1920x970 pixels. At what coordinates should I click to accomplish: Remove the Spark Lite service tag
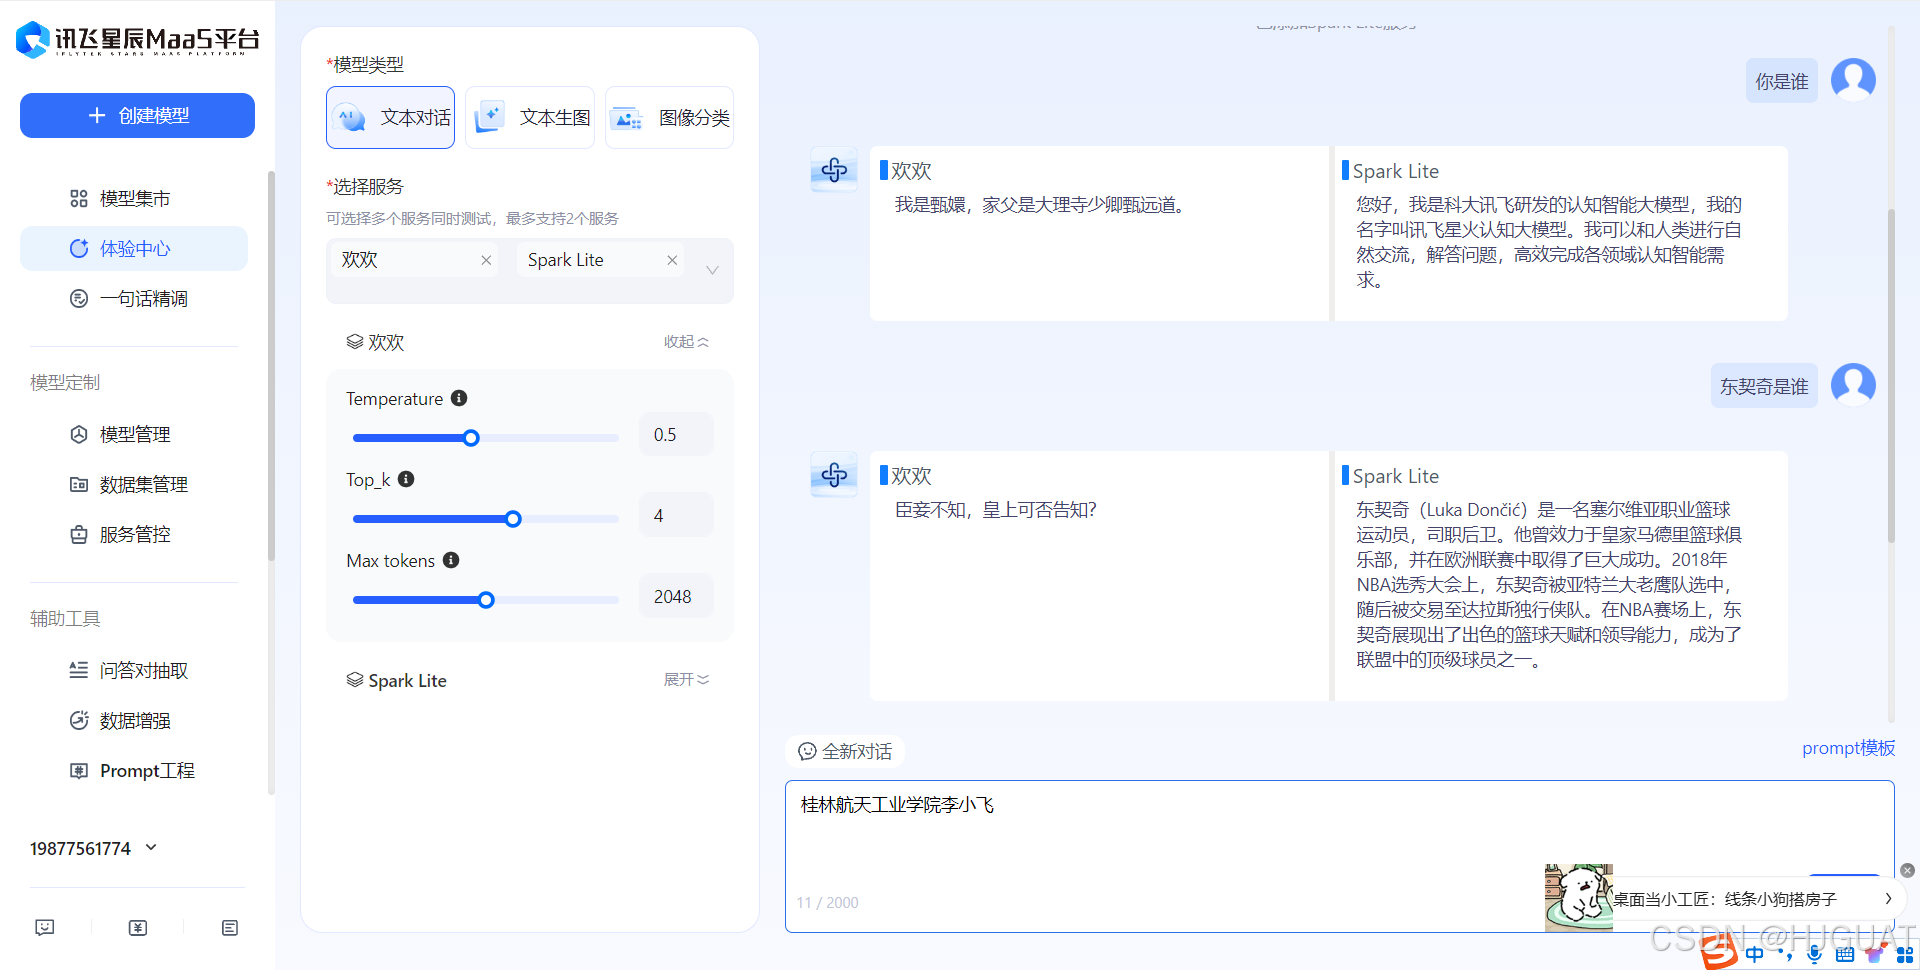[672, 260]
